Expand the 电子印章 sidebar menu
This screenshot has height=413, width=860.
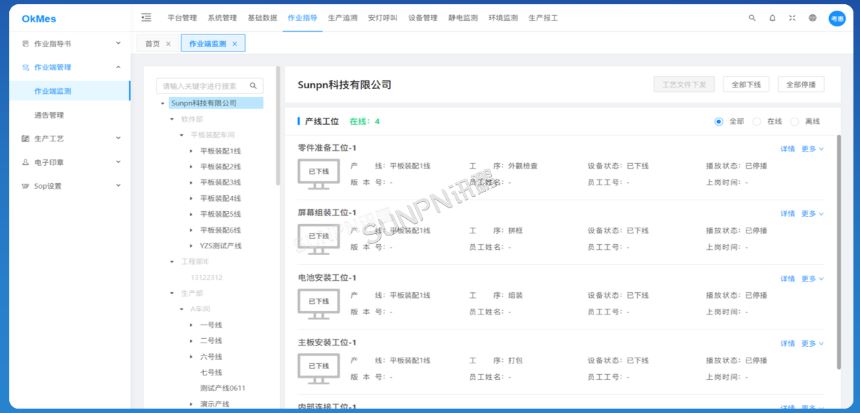pyautogui.click(x=118, y=162)
